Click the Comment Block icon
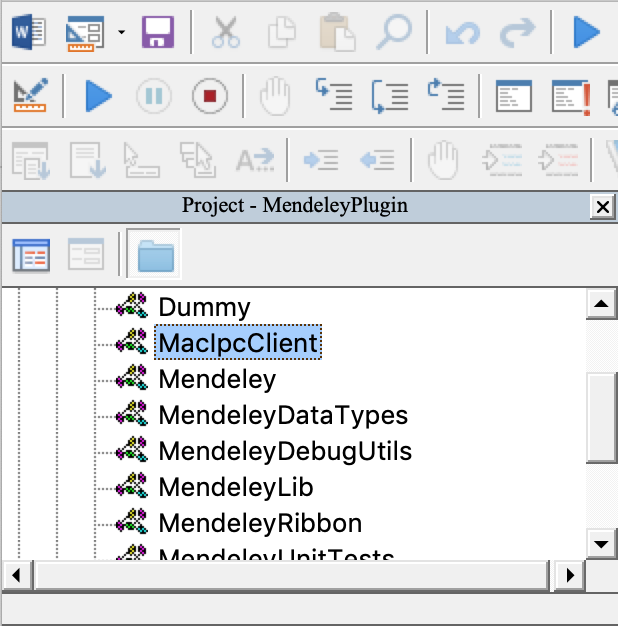This screenshot has height=626, width=618. point(502,160)
